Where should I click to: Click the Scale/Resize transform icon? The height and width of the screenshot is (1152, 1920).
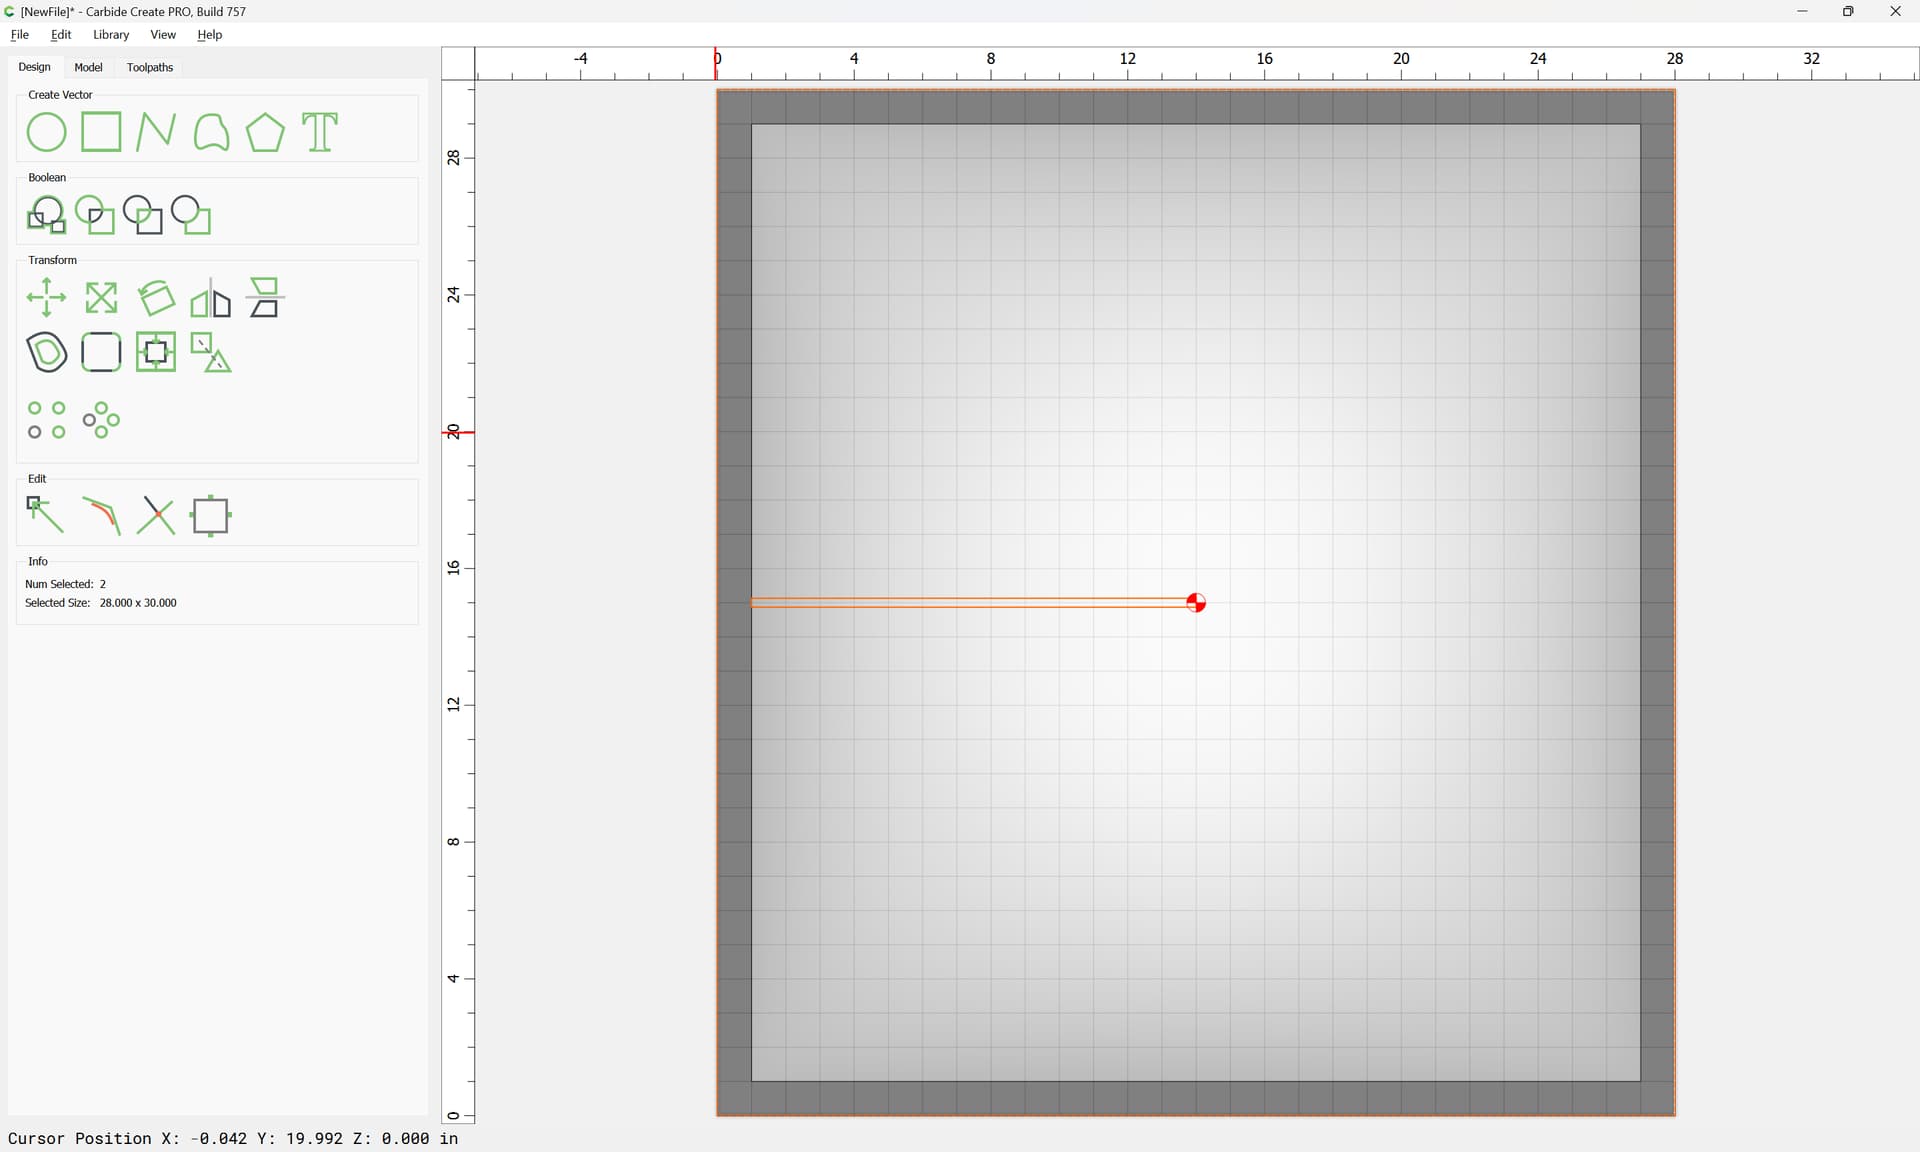(x=101, y=298)
